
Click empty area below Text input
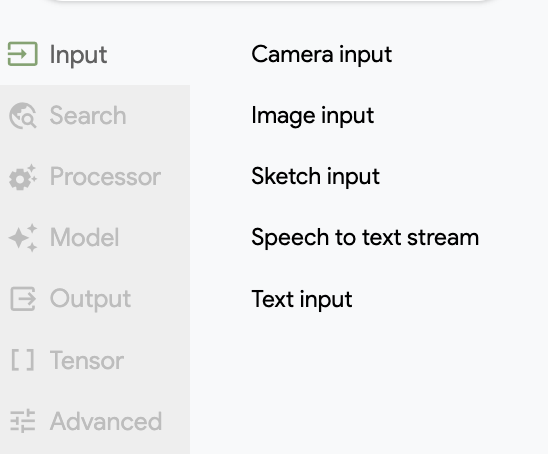tap(369, 384)
